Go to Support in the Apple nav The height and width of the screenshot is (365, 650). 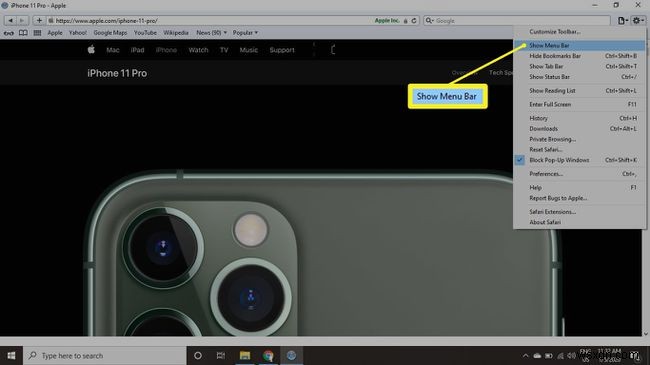pos(282,50)
